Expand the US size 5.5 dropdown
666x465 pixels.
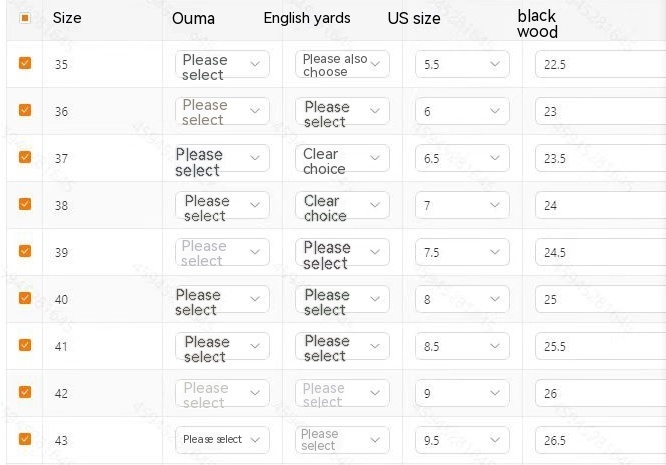(x=462, y=64)
